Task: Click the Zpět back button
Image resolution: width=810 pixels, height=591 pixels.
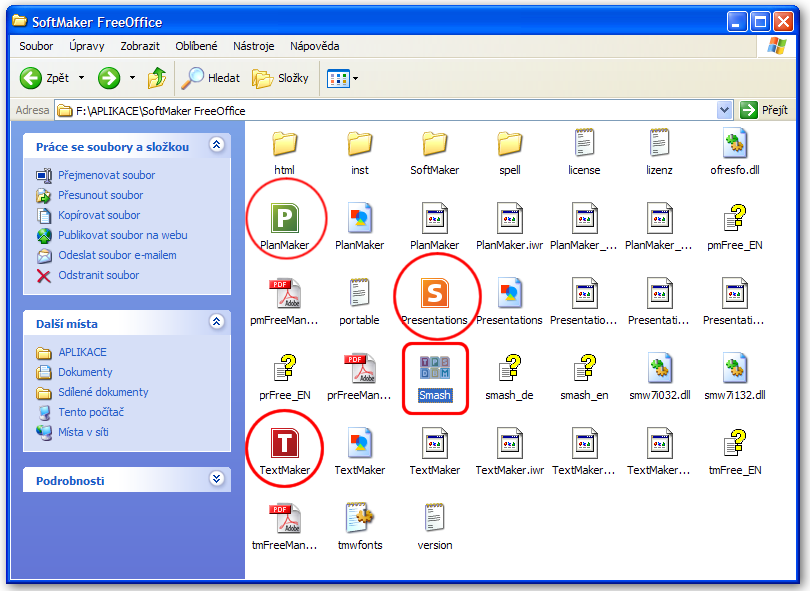Action: point(45,78)
